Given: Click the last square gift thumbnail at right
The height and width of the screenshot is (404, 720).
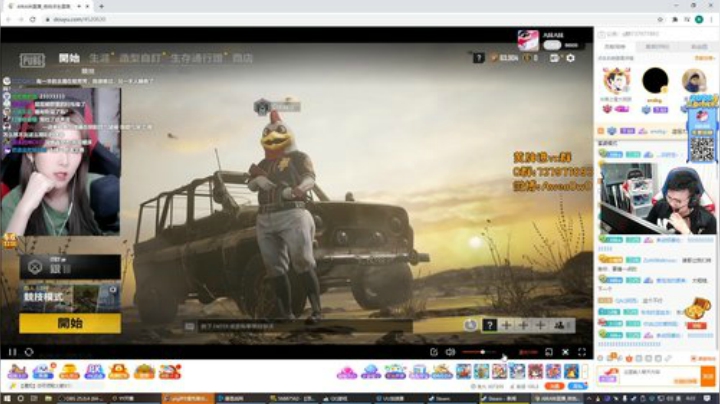Looking at the screenshot, I should tap(571, 371).
